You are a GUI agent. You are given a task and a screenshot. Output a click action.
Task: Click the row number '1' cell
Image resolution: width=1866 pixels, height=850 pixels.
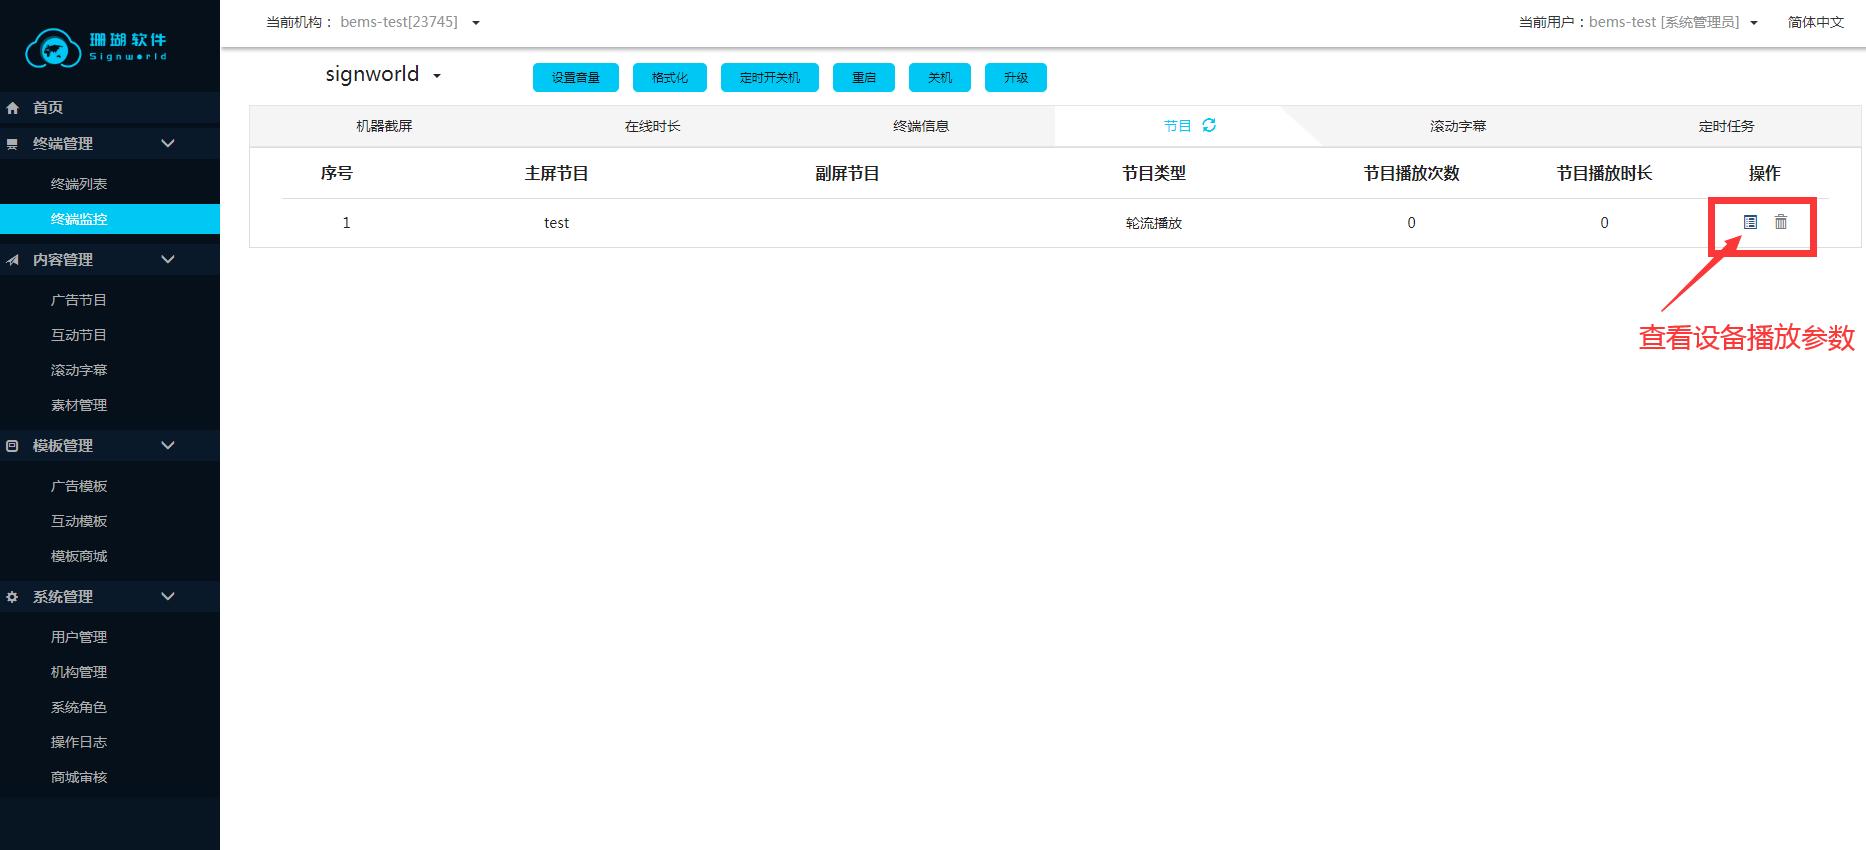(346, 223)
